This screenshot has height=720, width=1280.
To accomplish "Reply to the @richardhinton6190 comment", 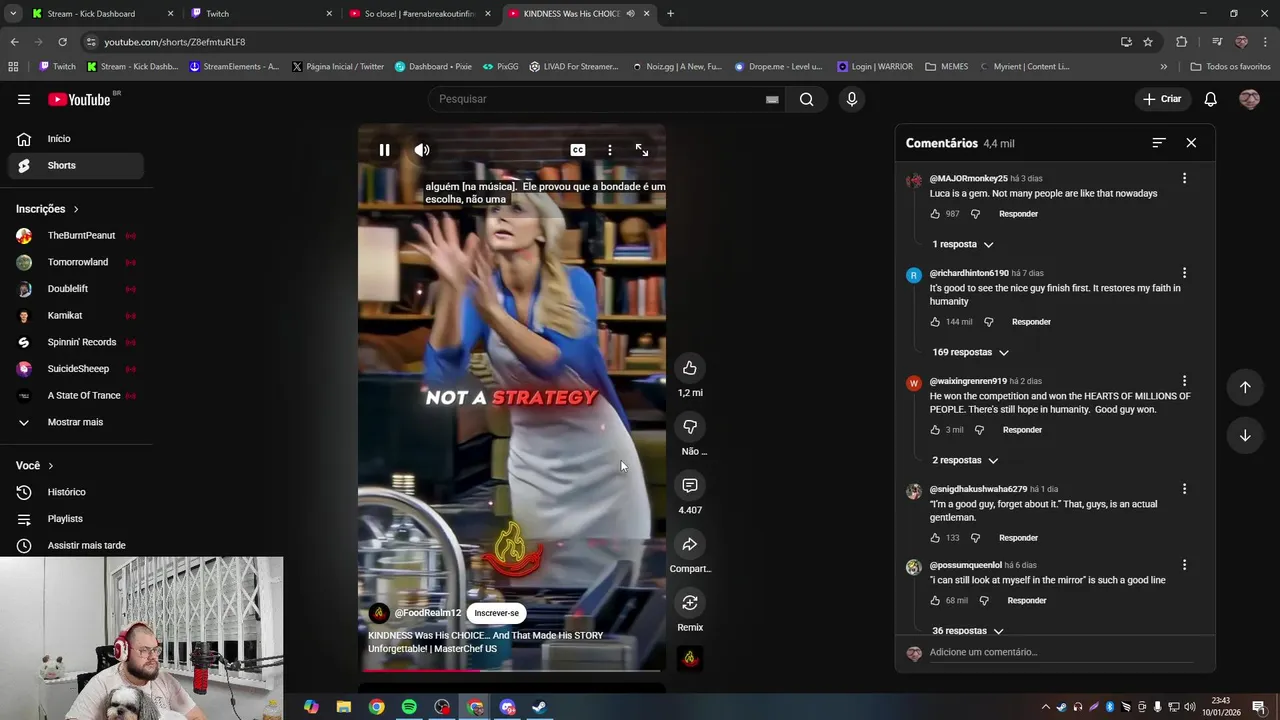I will point(1031,322).
